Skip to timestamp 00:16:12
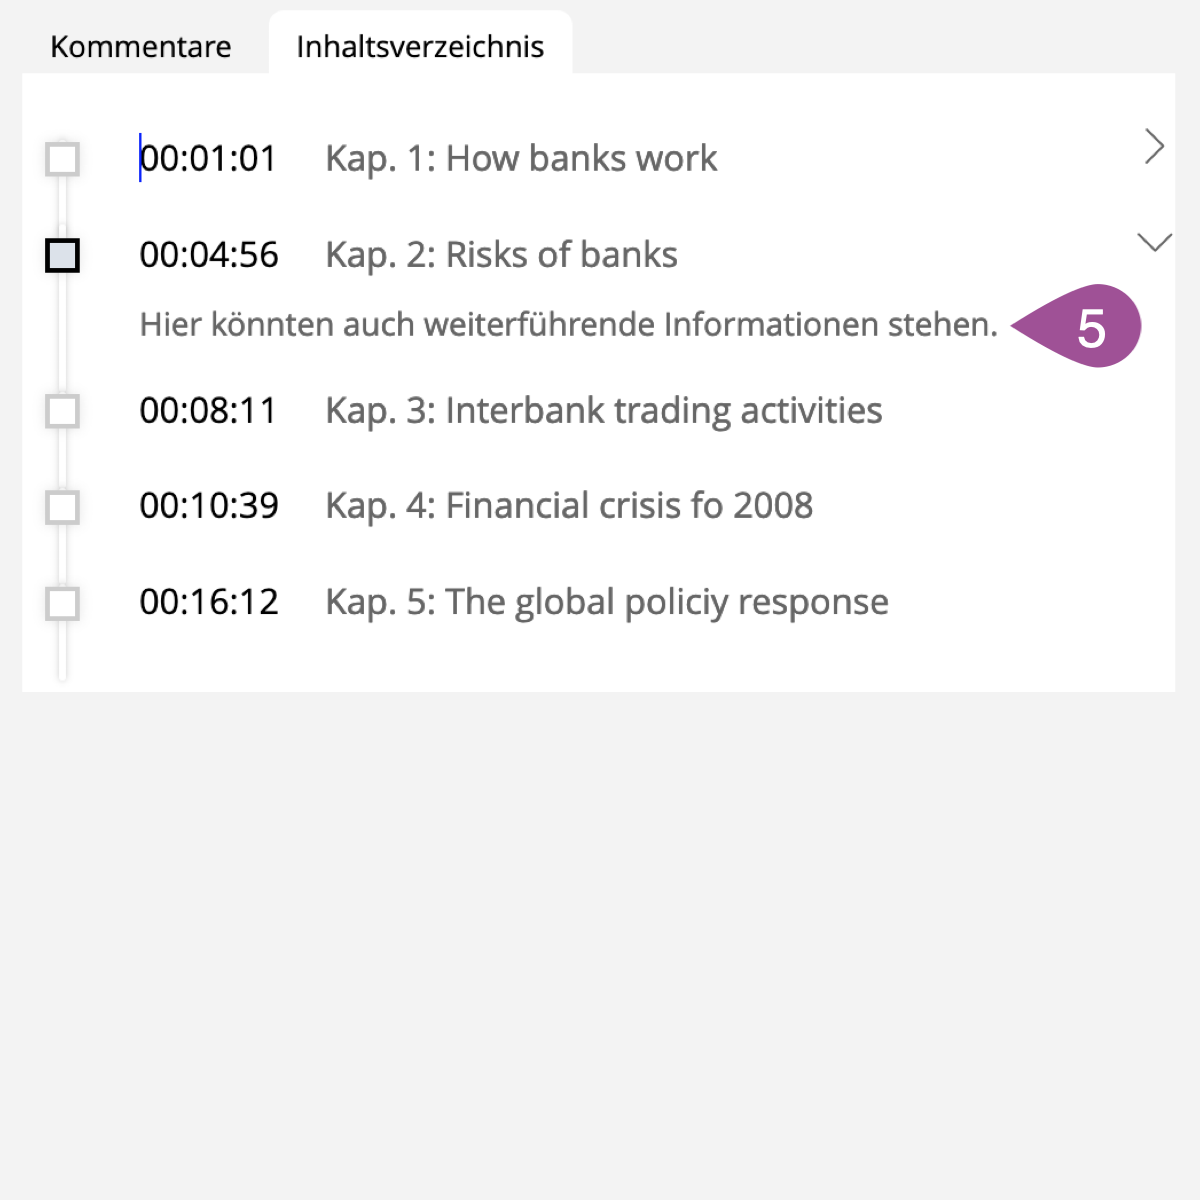1200x1200 pixels. point(209,602)
